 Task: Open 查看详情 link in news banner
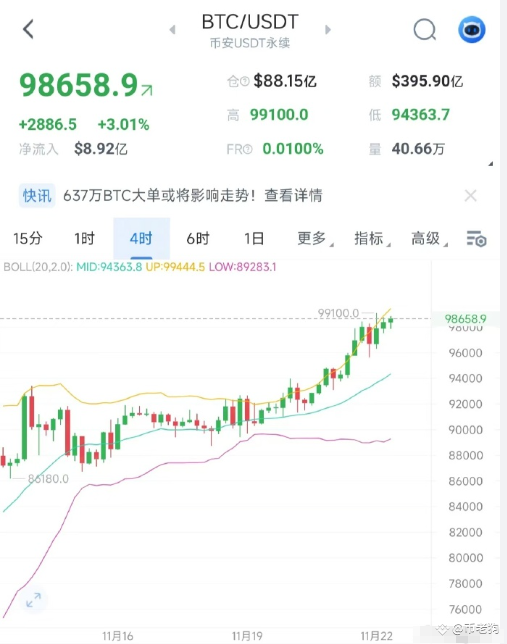click(293, 196)
